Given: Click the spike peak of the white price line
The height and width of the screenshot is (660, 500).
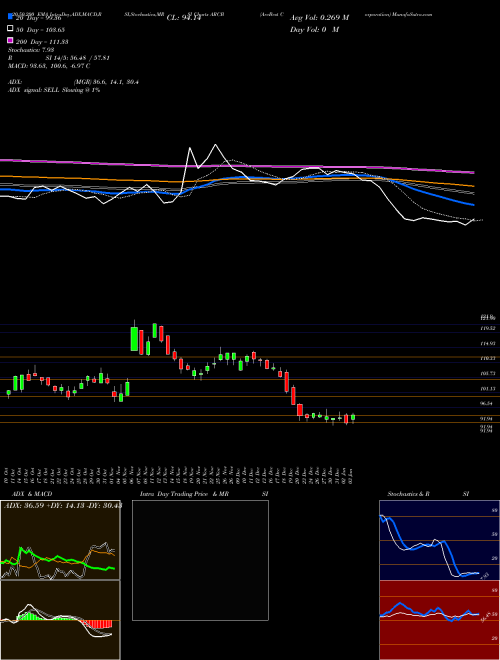Looking at the screenshot, I should 216,145.
